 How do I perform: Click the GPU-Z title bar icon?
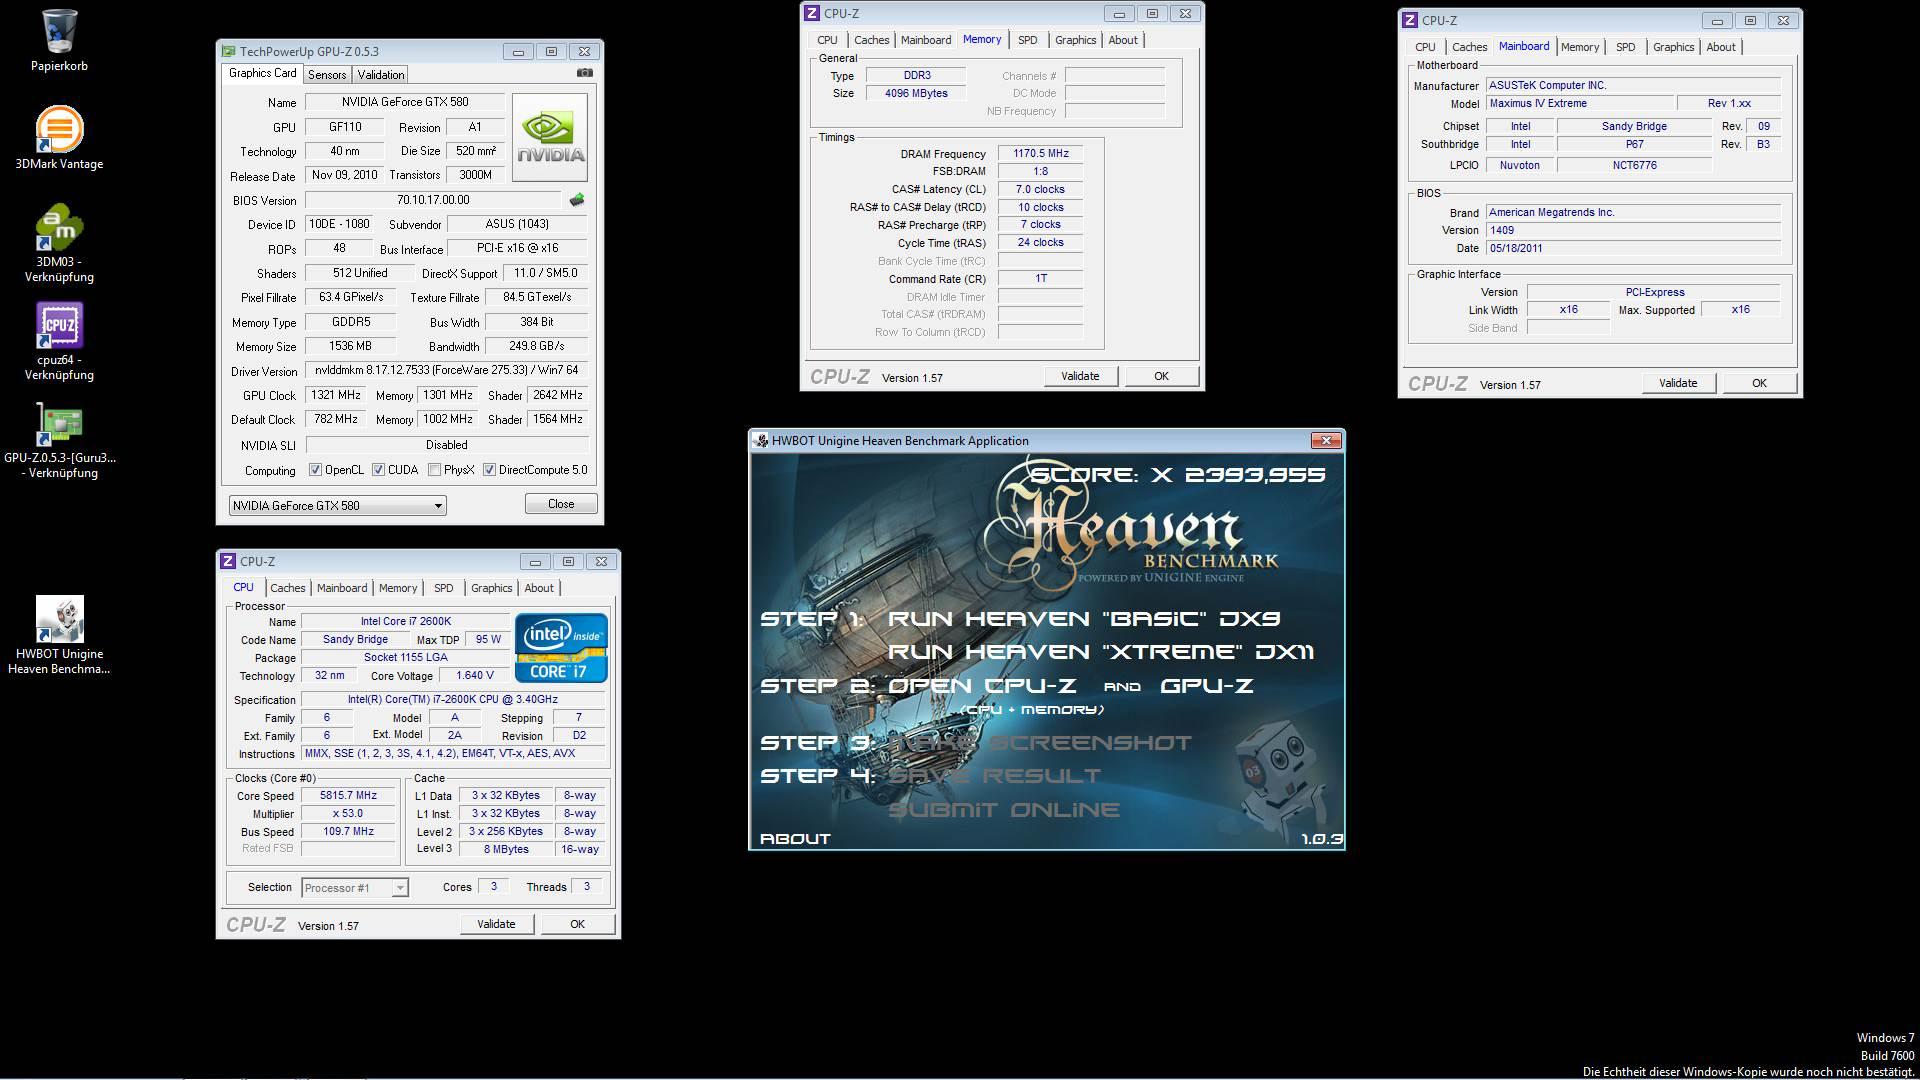228,51
